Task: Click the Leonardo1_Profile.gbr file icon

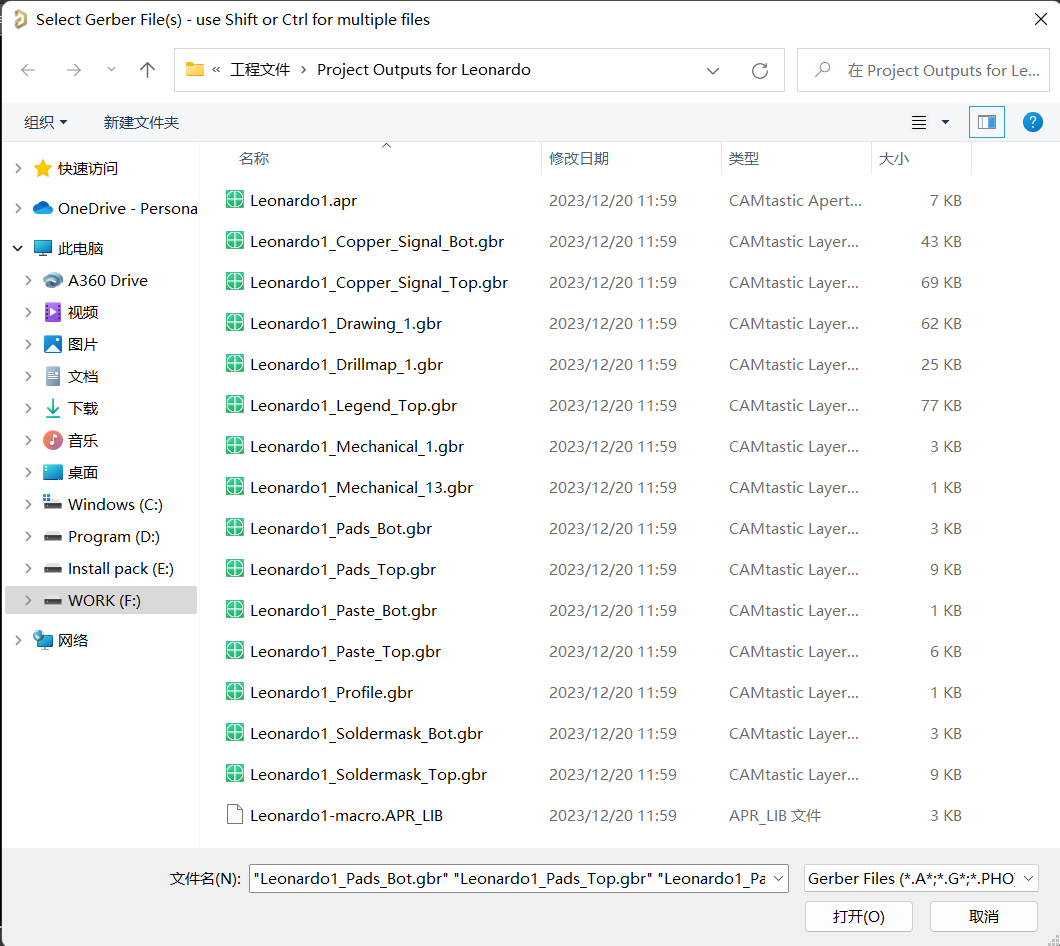Action: click(235, 692)
